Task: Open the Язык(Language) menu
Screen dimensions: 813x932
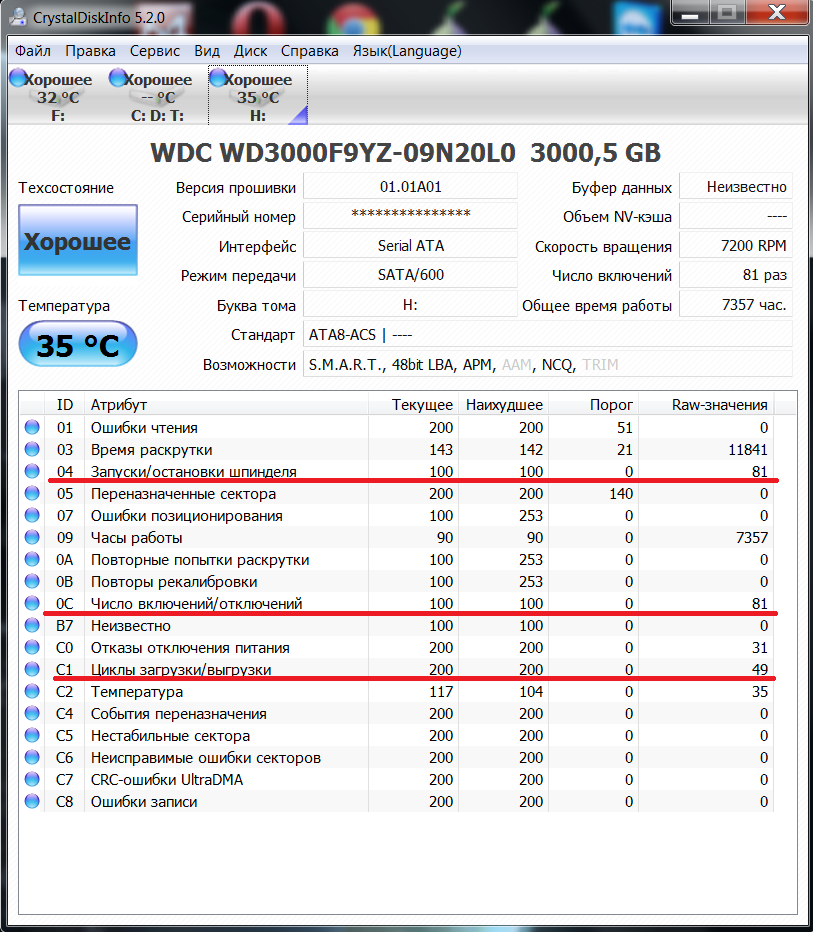Action: coord(407,51)
